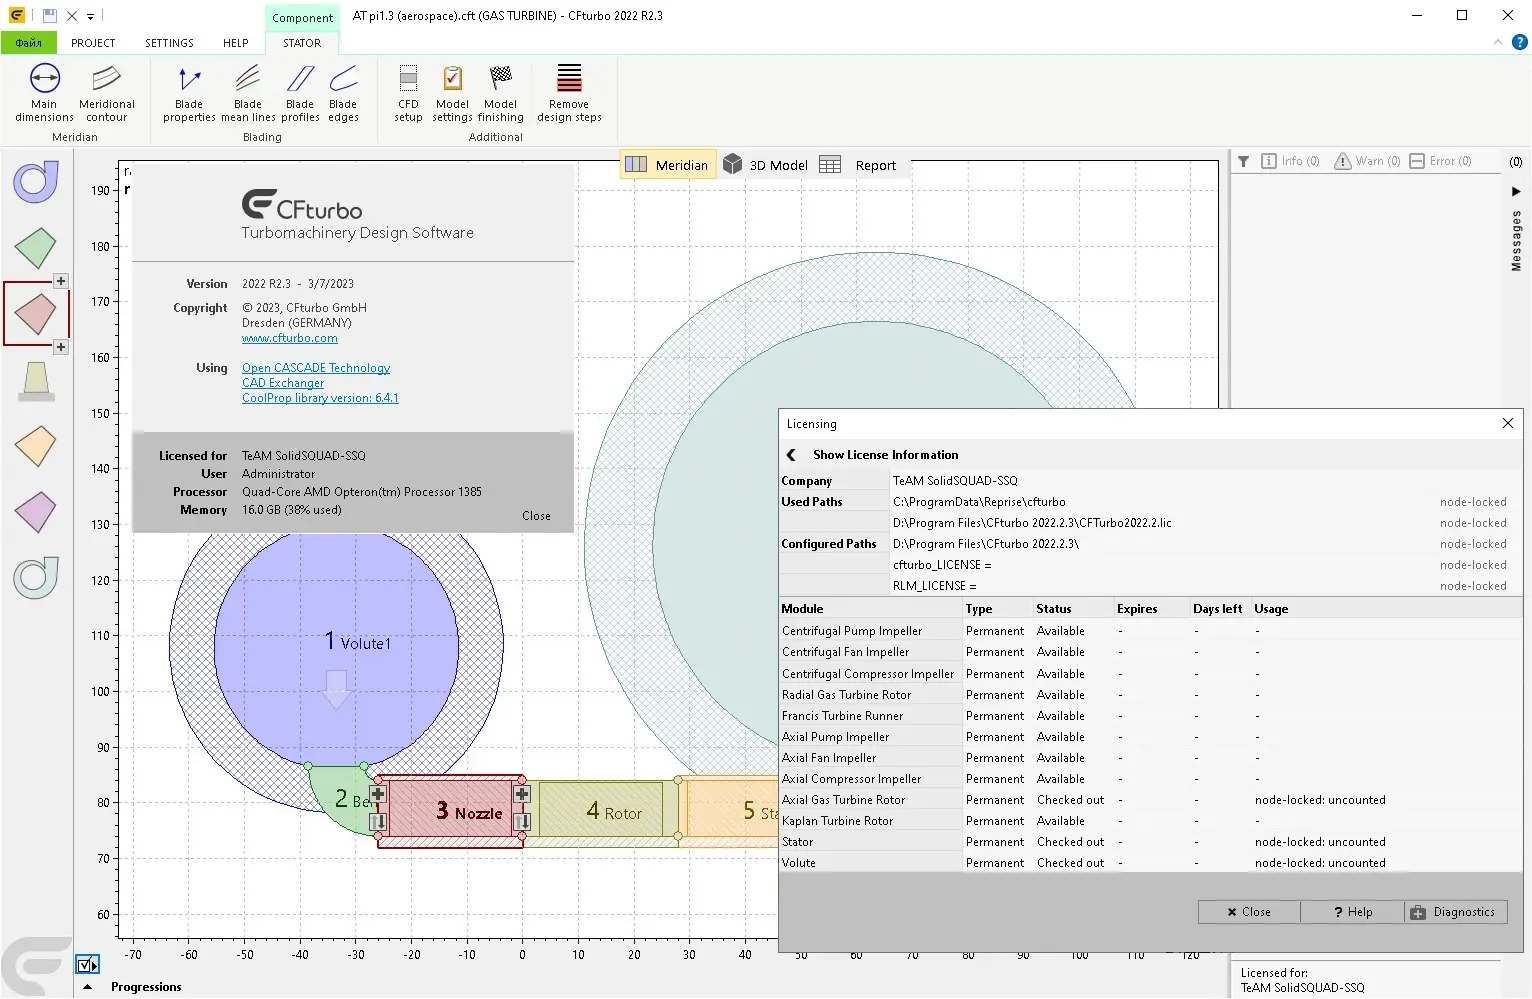Image resolution: width=1532 pixels, height=999 pixels.
Task: Go back with Licensing arrow
Action: [x=791, y=455]
